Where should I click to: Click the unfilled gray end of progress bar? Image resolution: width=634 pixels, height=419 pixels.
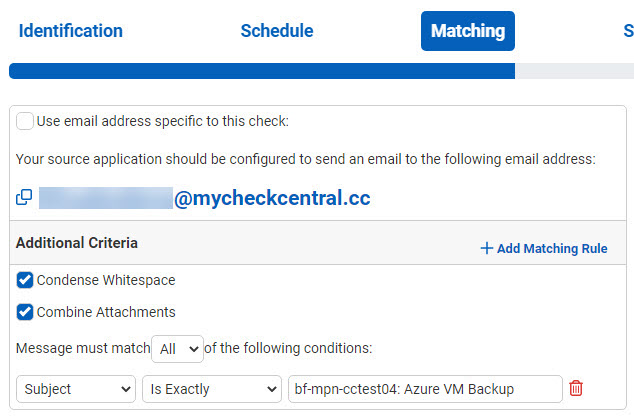point(574,71)
